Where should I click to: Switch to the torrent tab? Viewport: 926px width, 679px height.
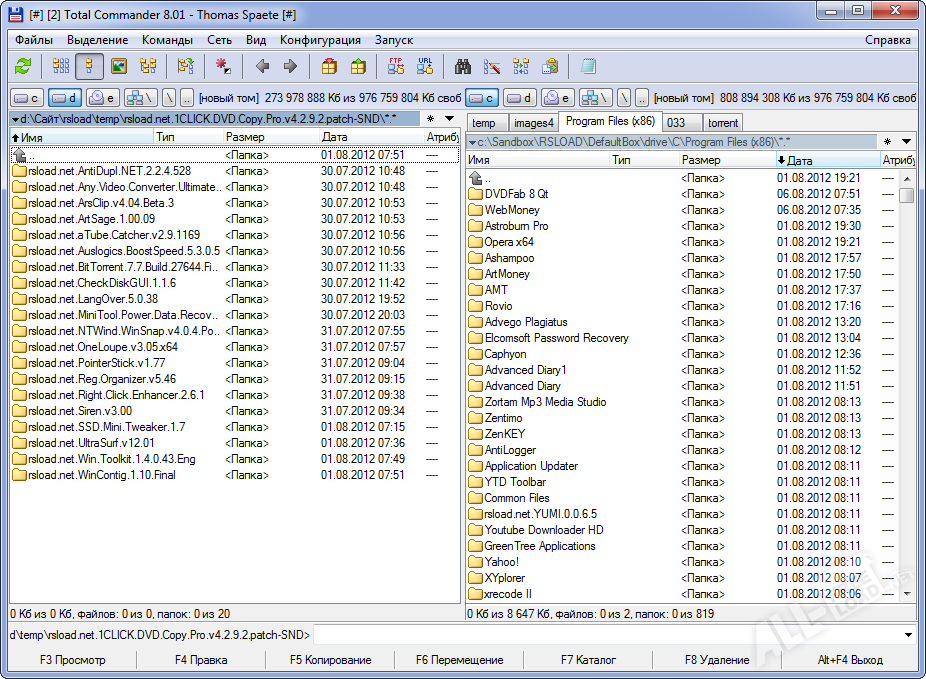click(x=722, y=123)
